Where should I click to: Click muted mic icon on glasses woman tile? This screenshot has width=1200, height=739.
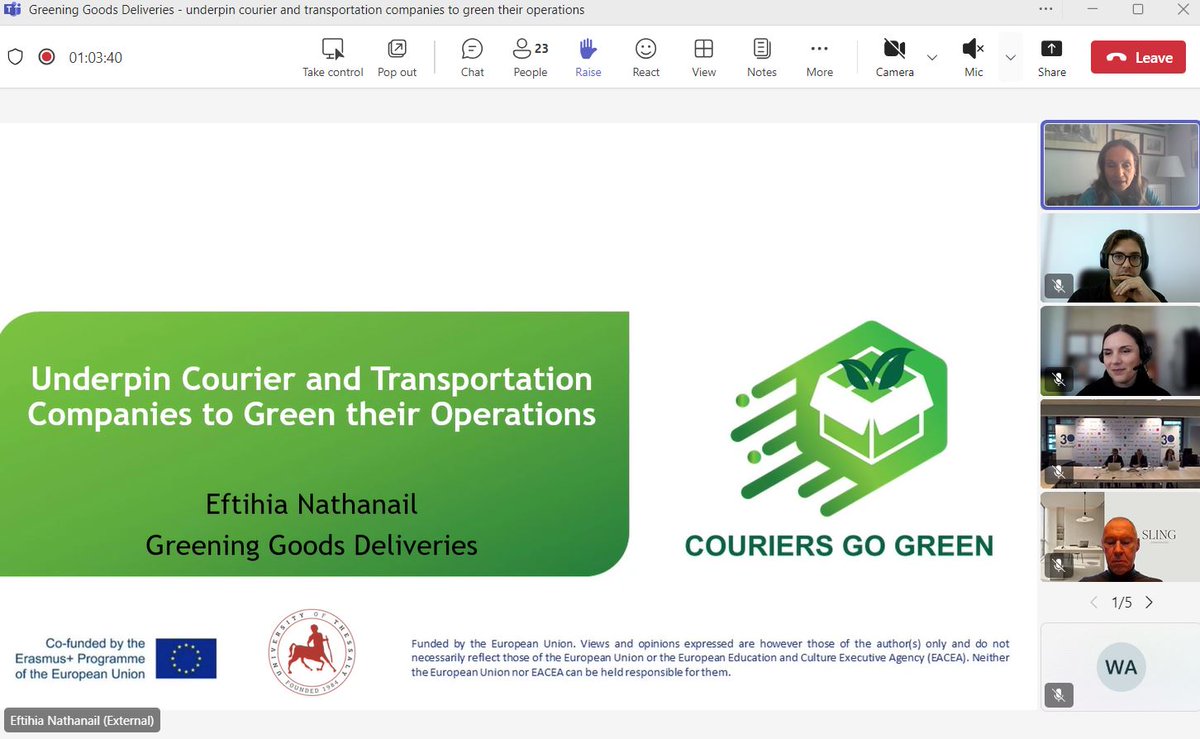(x=1058, y=285)
